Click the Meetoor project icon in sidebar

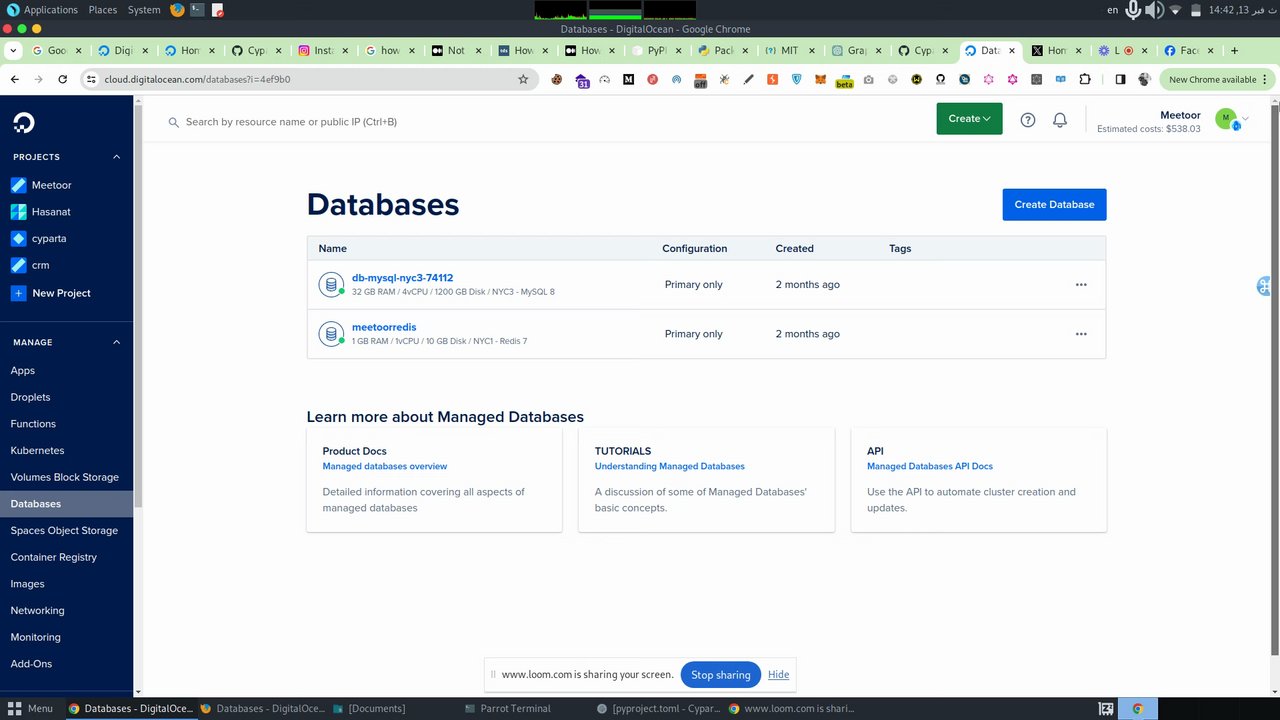point(17,185)
